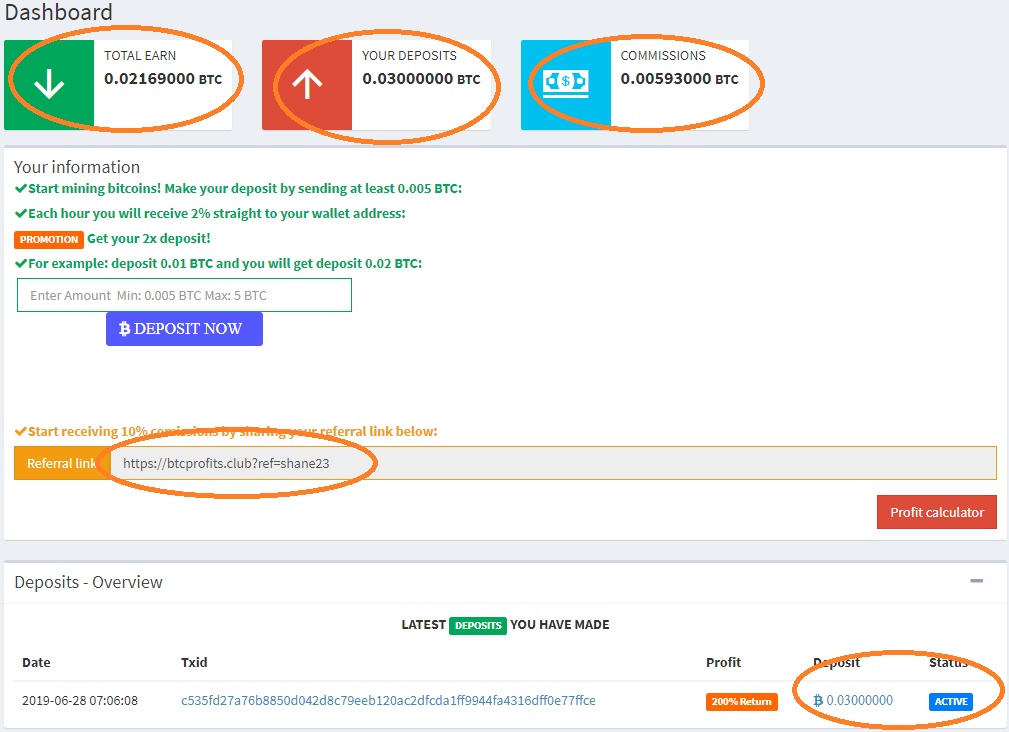Click the 'Start mining bitcoins!' line
The width and height of the screenshot is (1009, 732).
(x=238, y=188)
